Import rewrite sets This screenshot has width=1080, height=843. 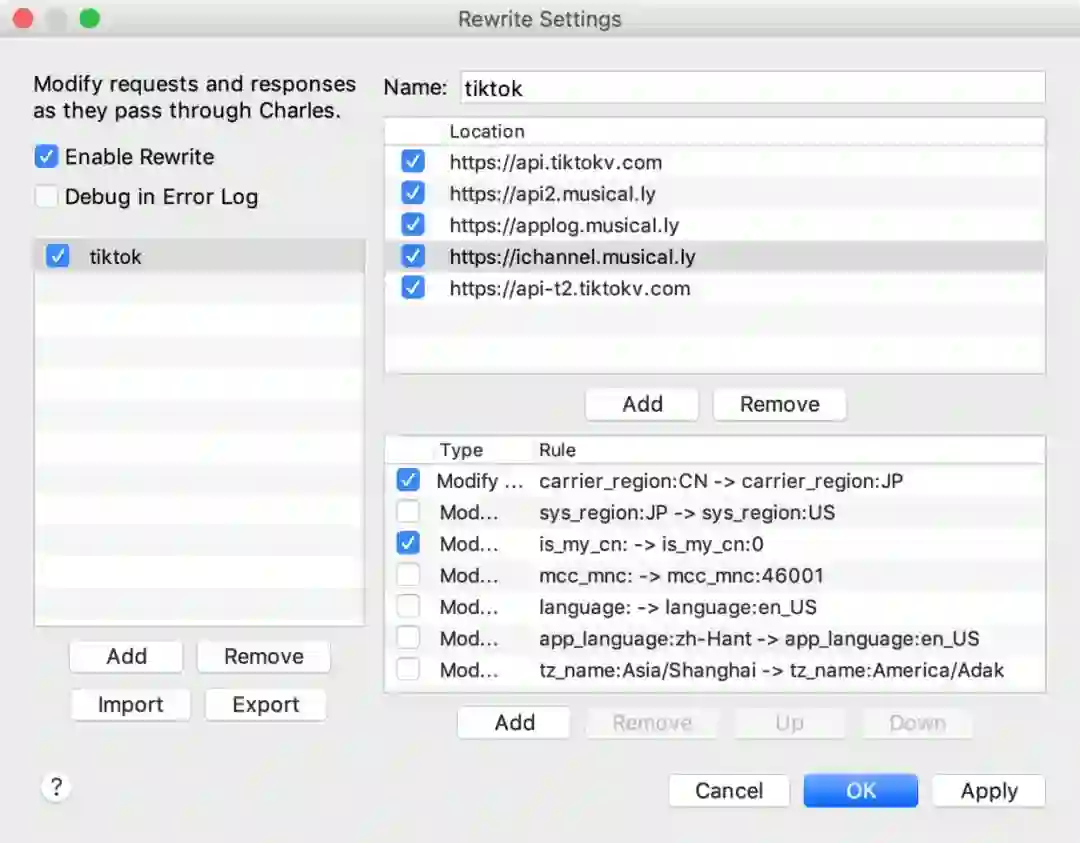pyautogui.click(x=130, y=705)
